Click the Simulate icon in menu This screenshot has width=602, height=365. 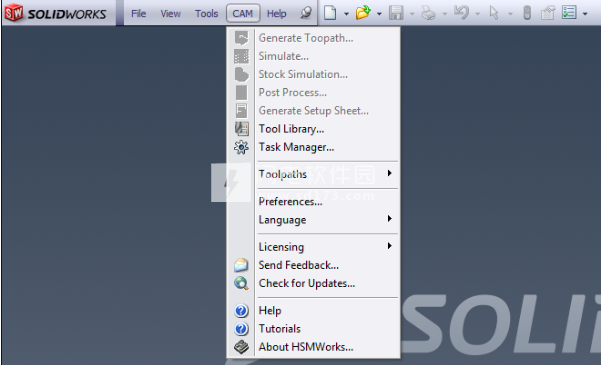point(241,56)
